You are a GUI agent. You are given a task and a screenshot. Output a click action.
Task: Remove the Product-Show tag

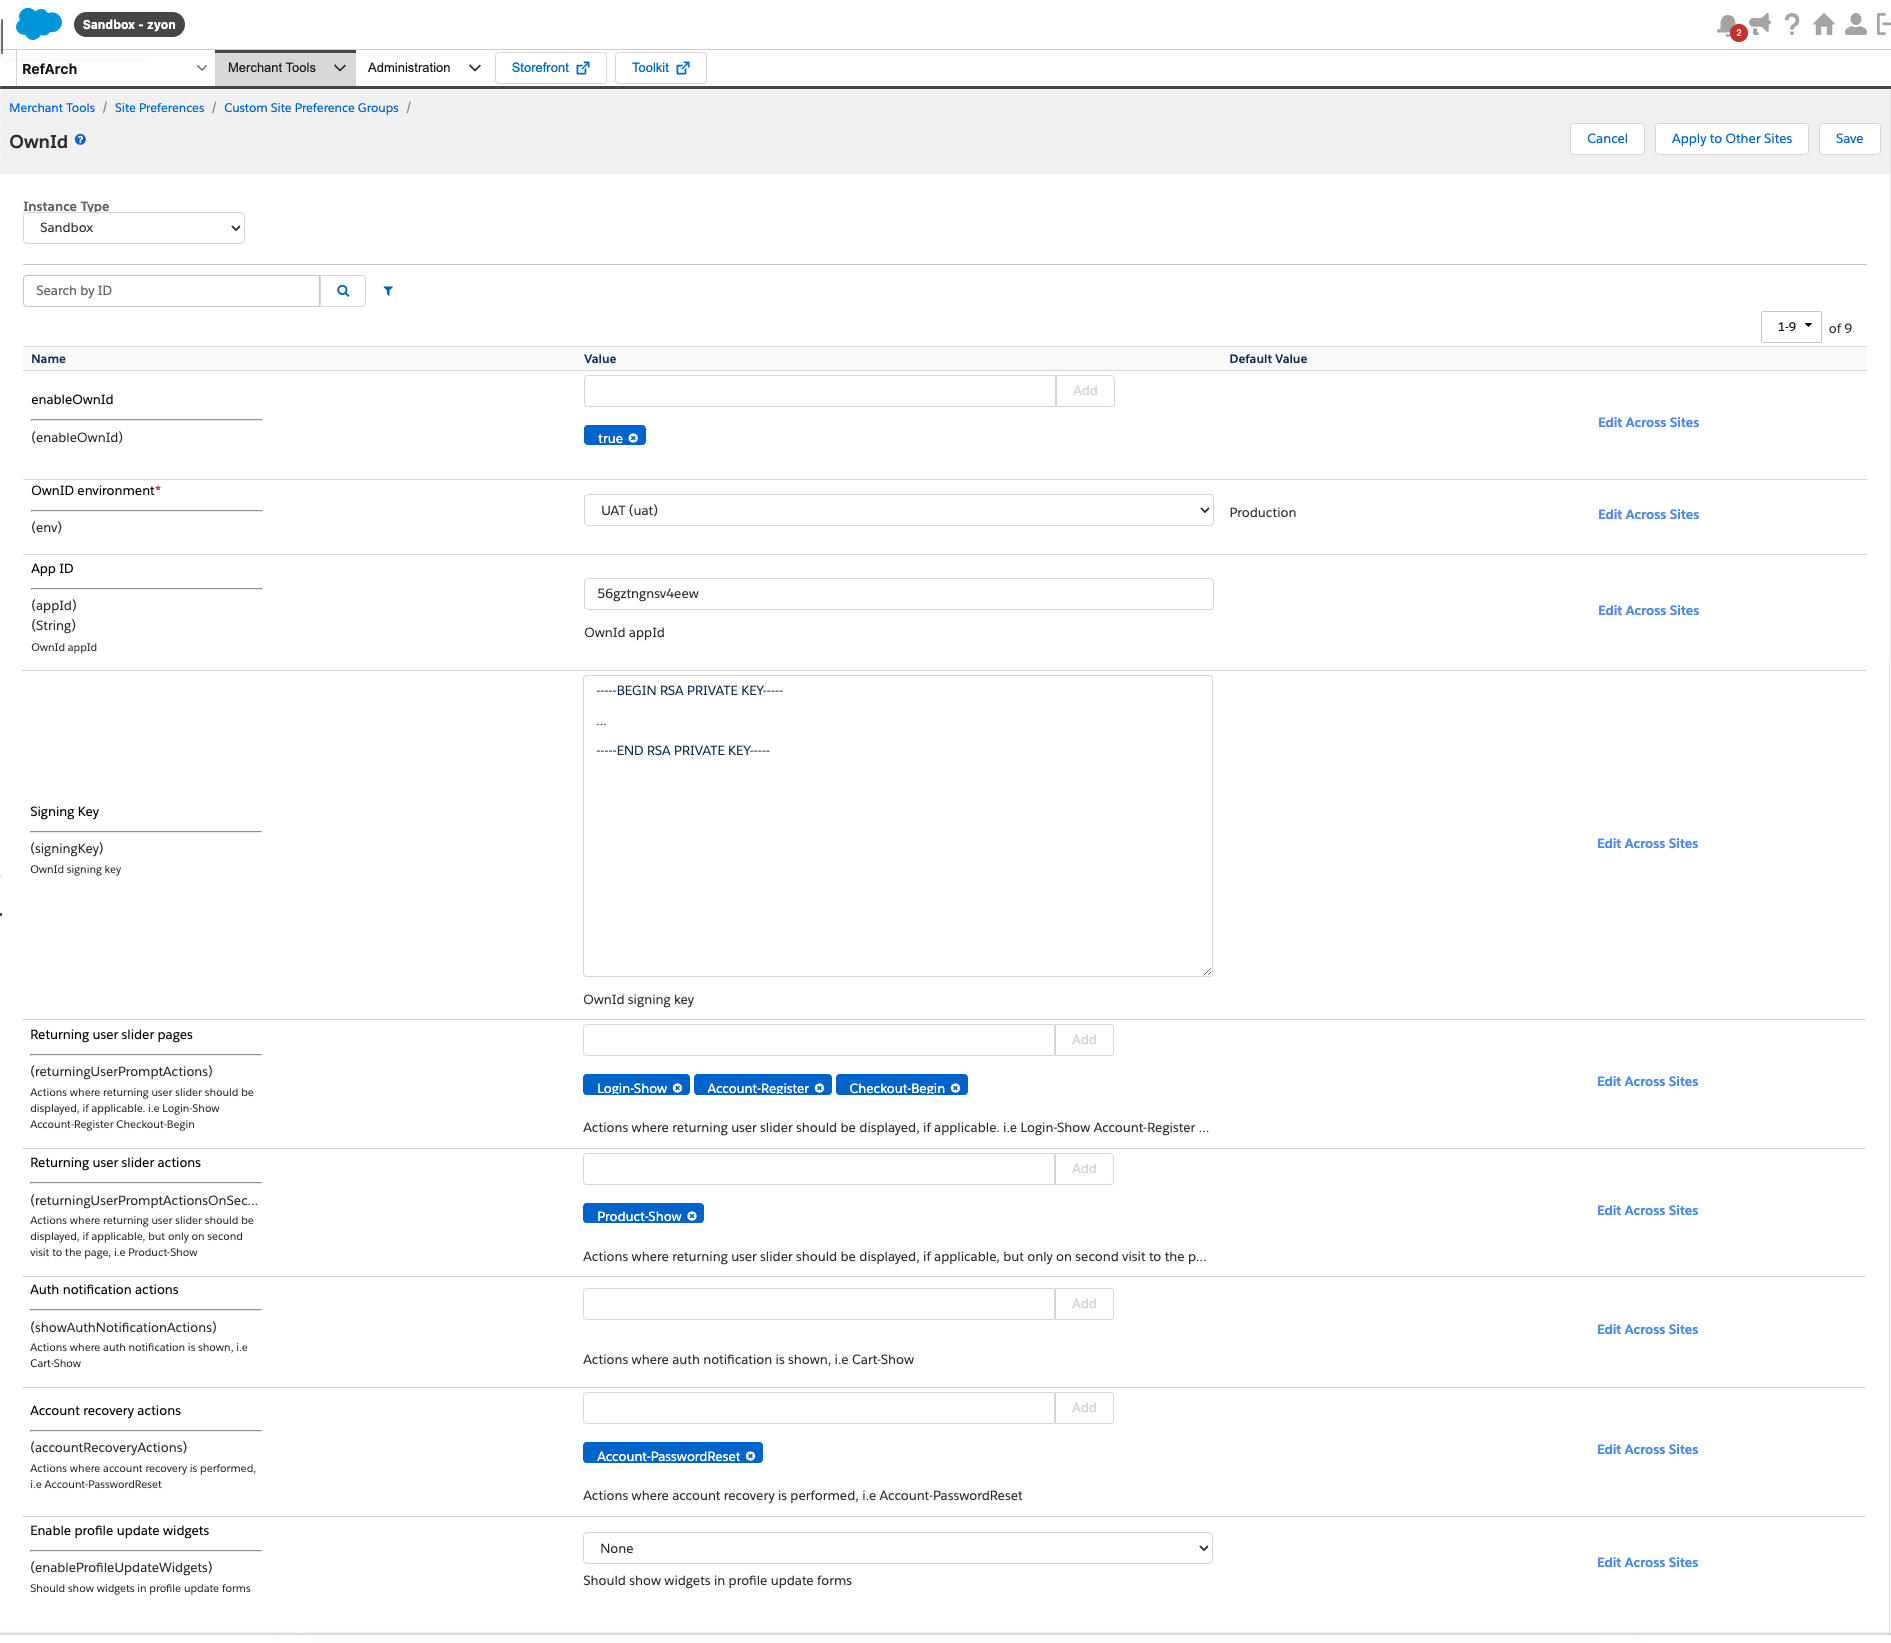coord(691,1216)
